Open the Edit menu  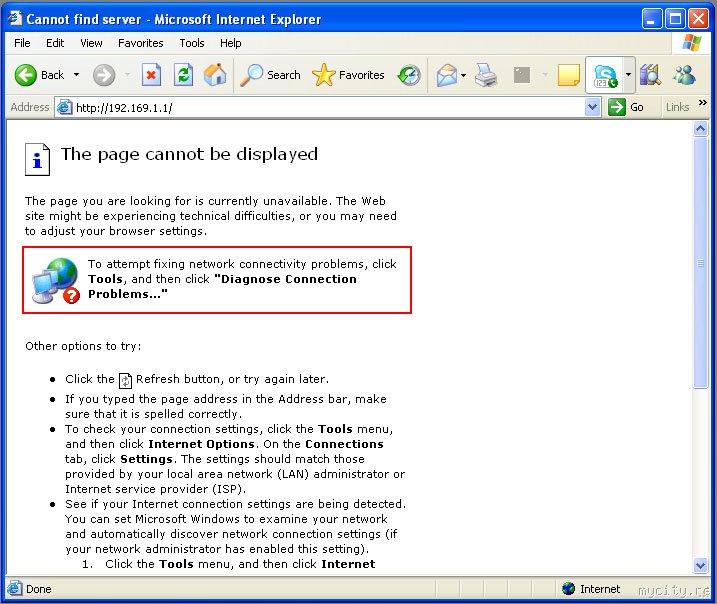pos(55,43)
